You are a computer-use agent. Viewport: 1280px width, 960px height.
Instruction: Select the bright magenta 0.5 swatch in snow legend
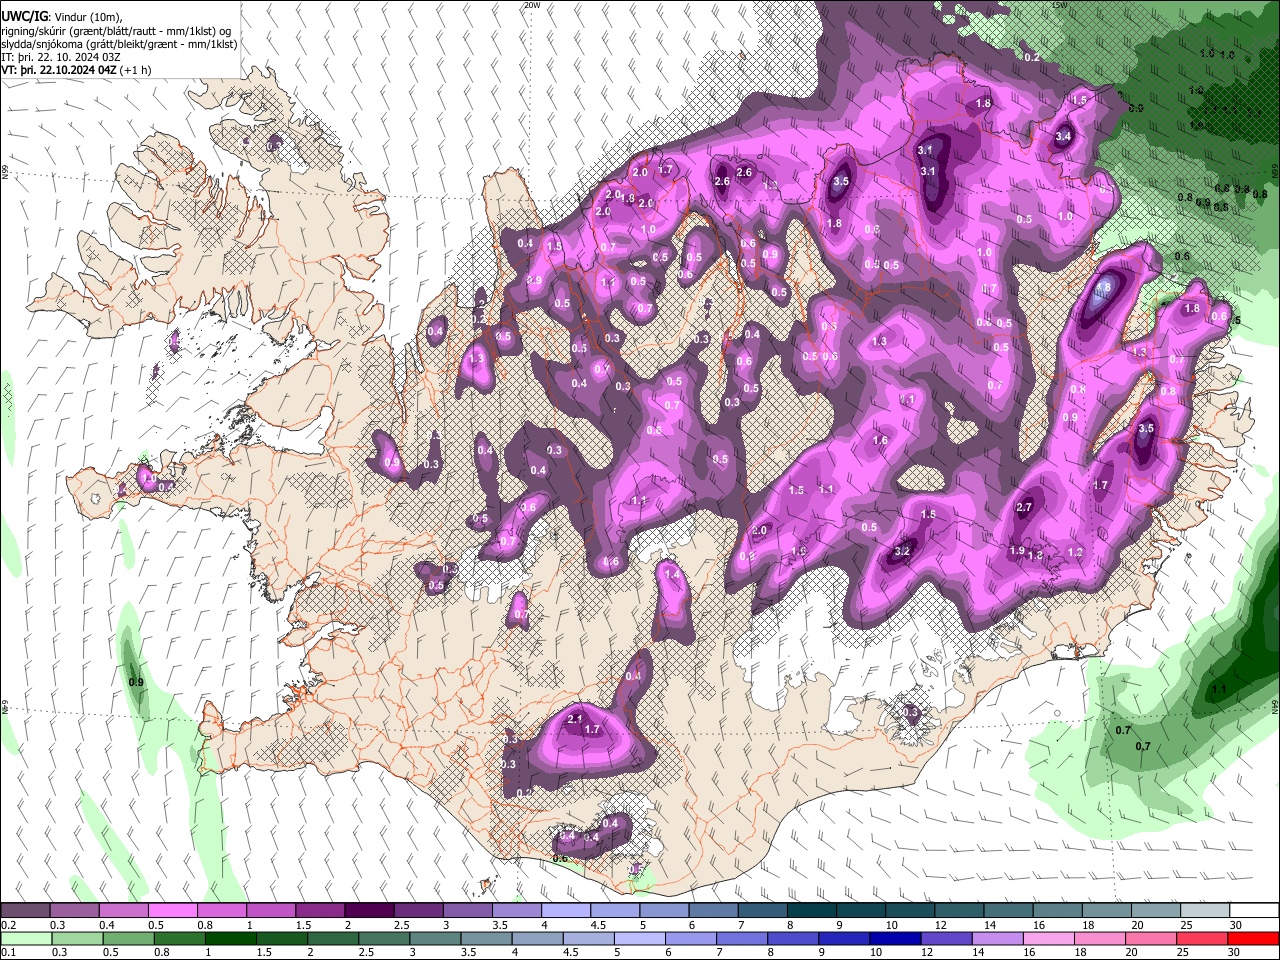click(172, 911)
